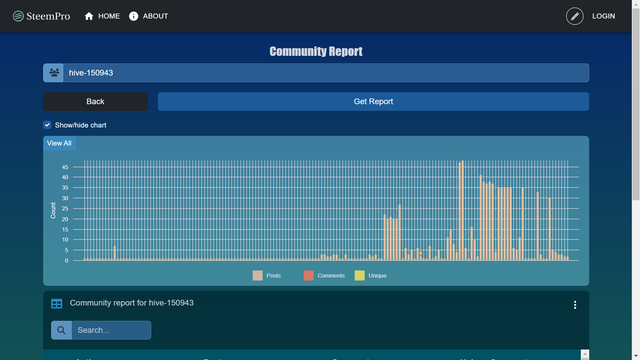The image size is (640, 360).
Task: Toggle the Show/hide chart checkbox
Action: pyautogui.click(x=47, y=125)
